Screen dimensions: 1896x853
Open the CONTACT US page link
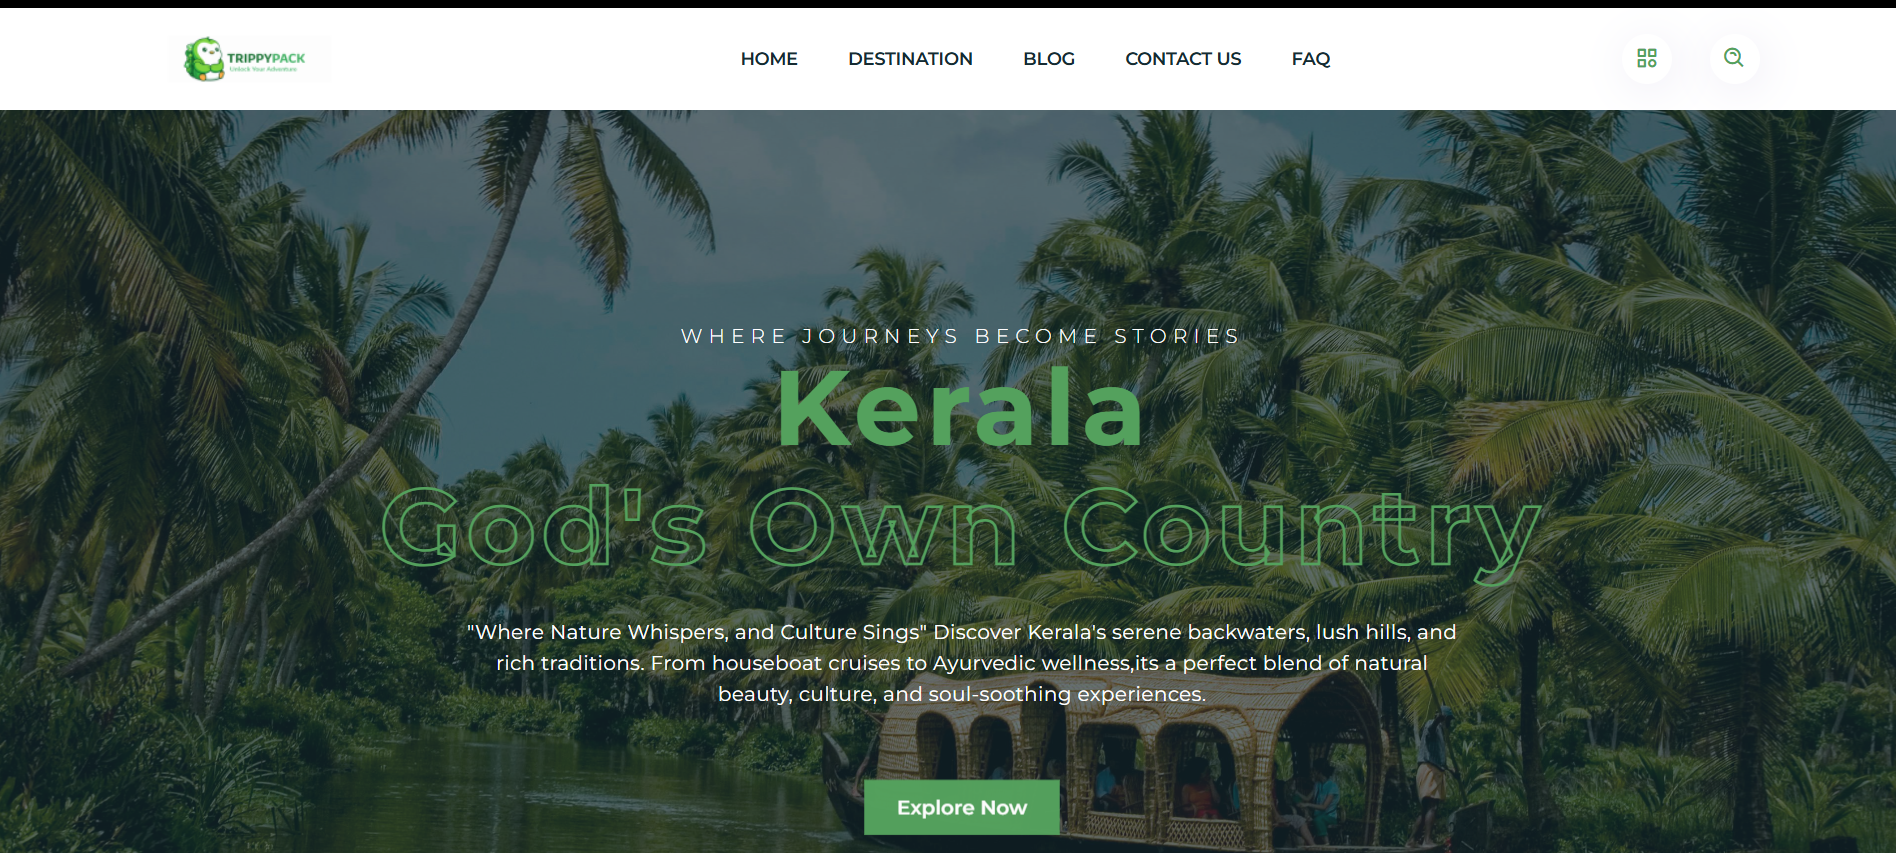pos(1183,59)
